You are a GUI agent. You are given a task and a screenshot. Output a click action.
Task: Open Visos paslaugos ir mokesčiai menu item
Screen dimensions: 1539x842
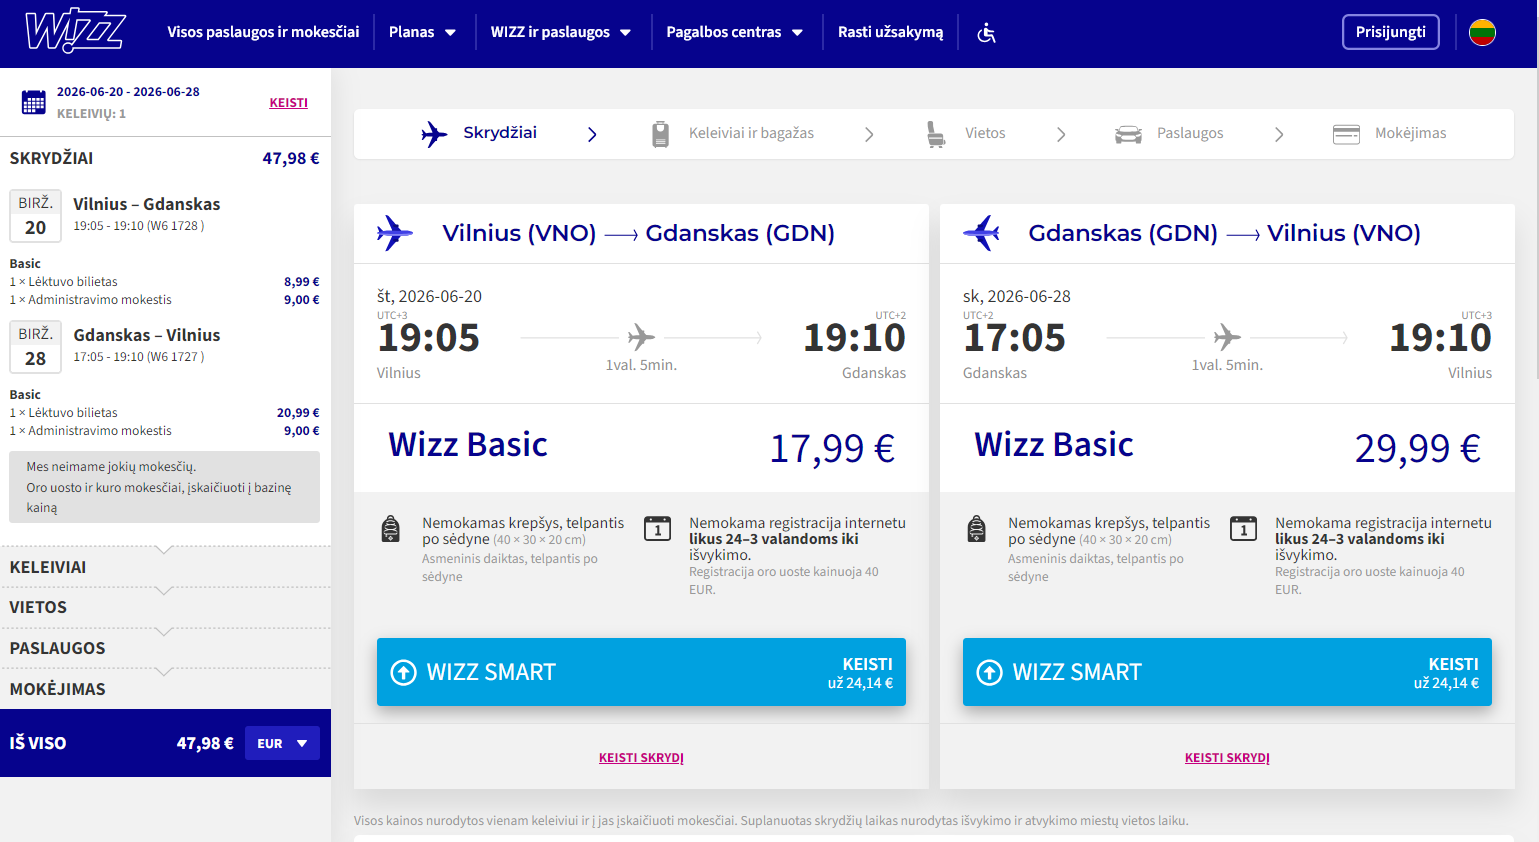click(x=263, y=32)
